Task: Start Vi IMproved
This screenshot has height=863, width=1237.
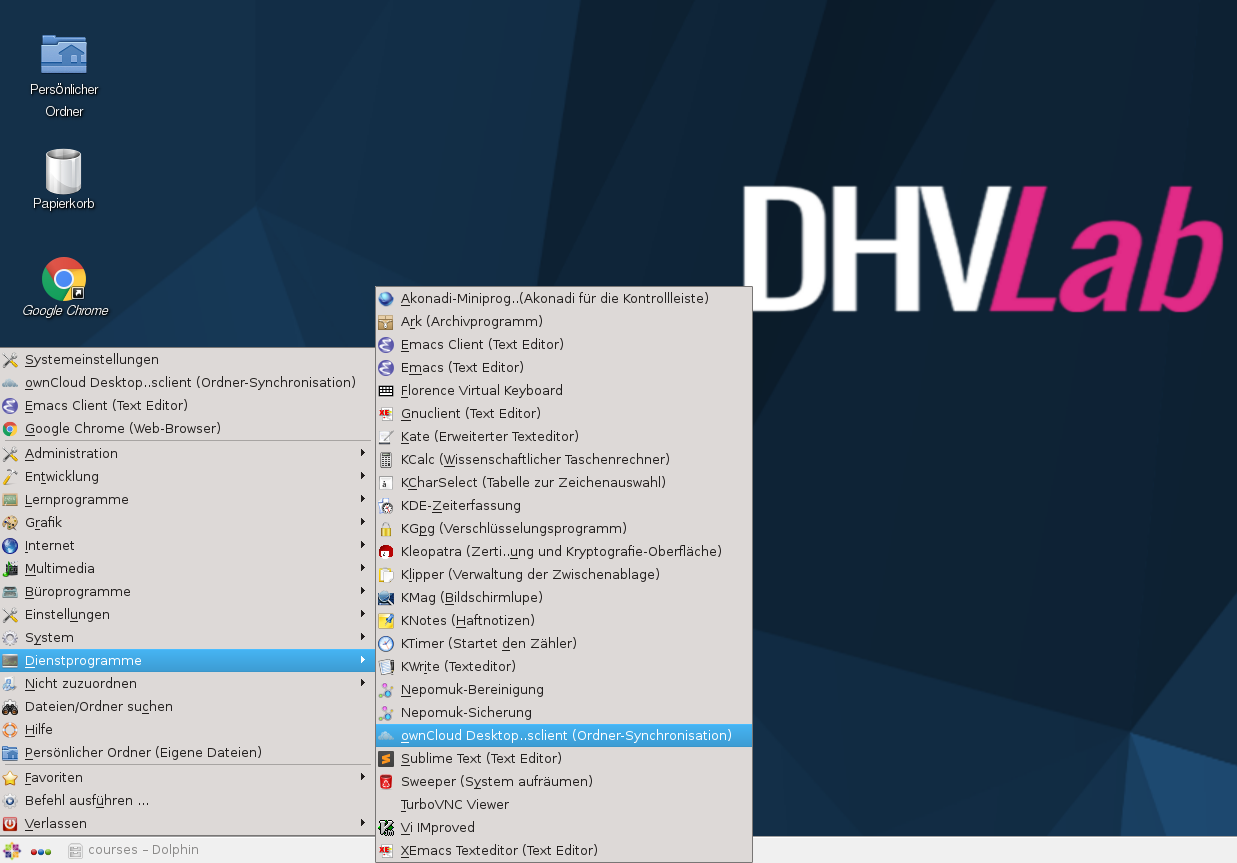Action: tap(564, 827)
